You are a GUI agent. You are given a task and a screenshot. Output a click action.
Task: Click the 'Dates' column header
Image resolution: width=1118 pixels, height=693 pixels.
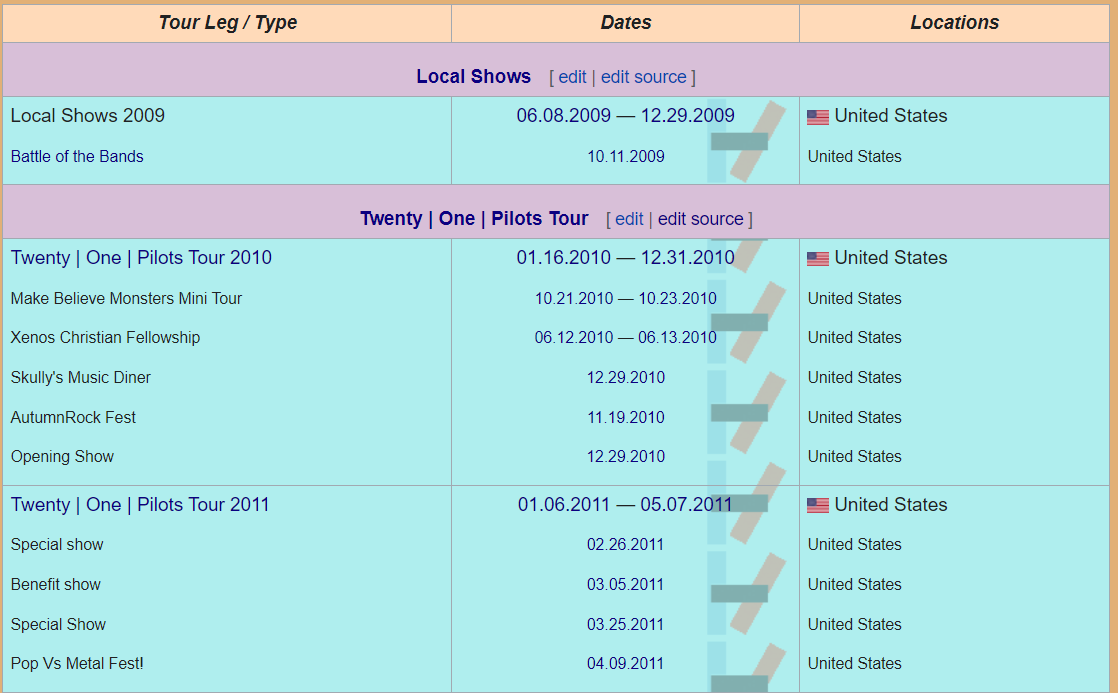point(625,22)
